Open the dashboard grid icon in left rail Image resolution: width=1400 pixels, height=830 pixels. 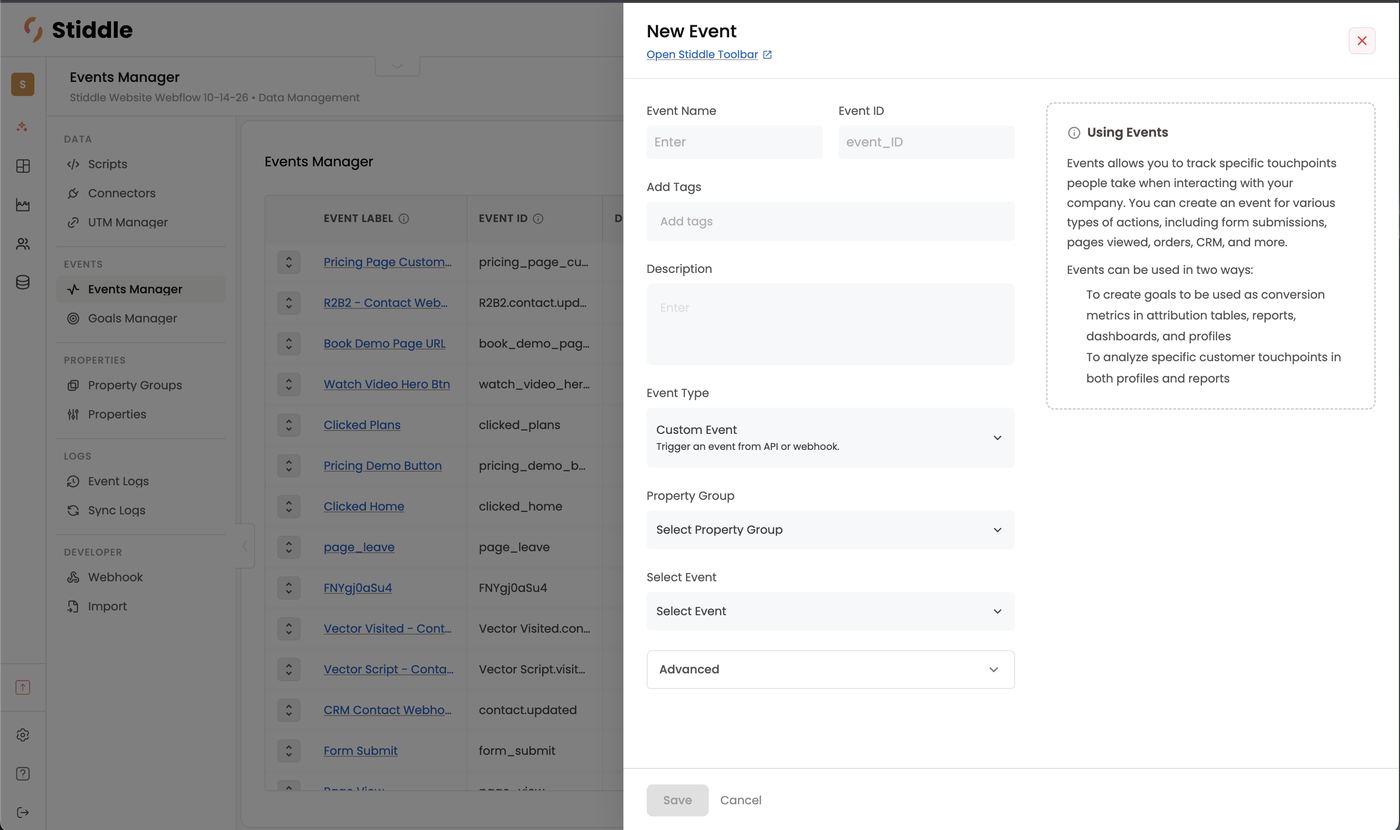[23, 166]
